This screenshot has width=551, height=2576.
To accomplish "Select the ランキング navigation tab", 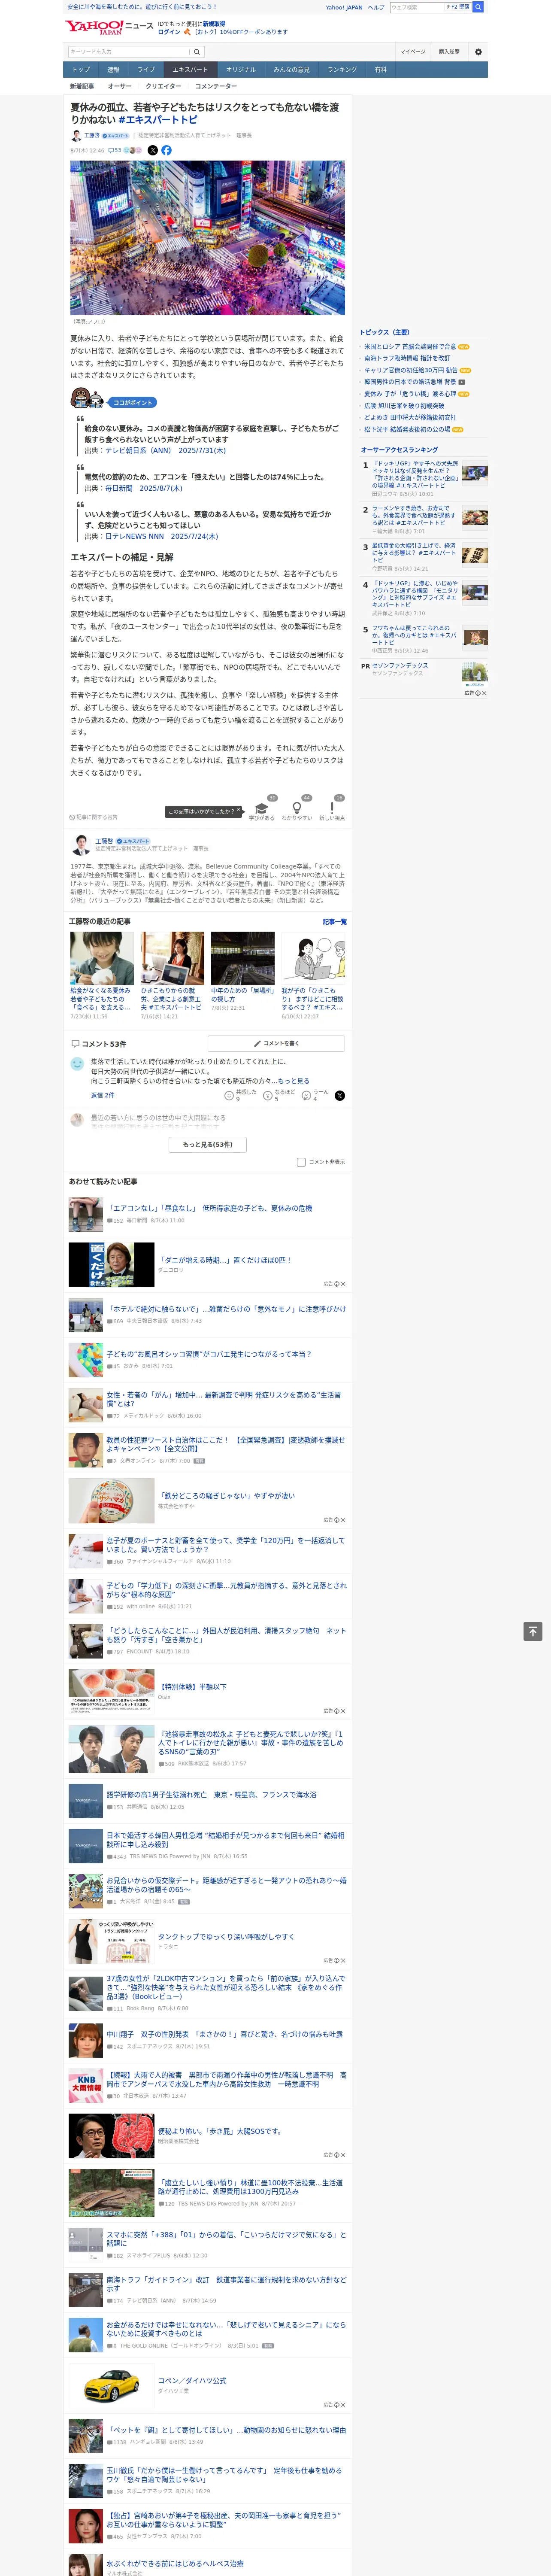I will click(x=342, y=70).
